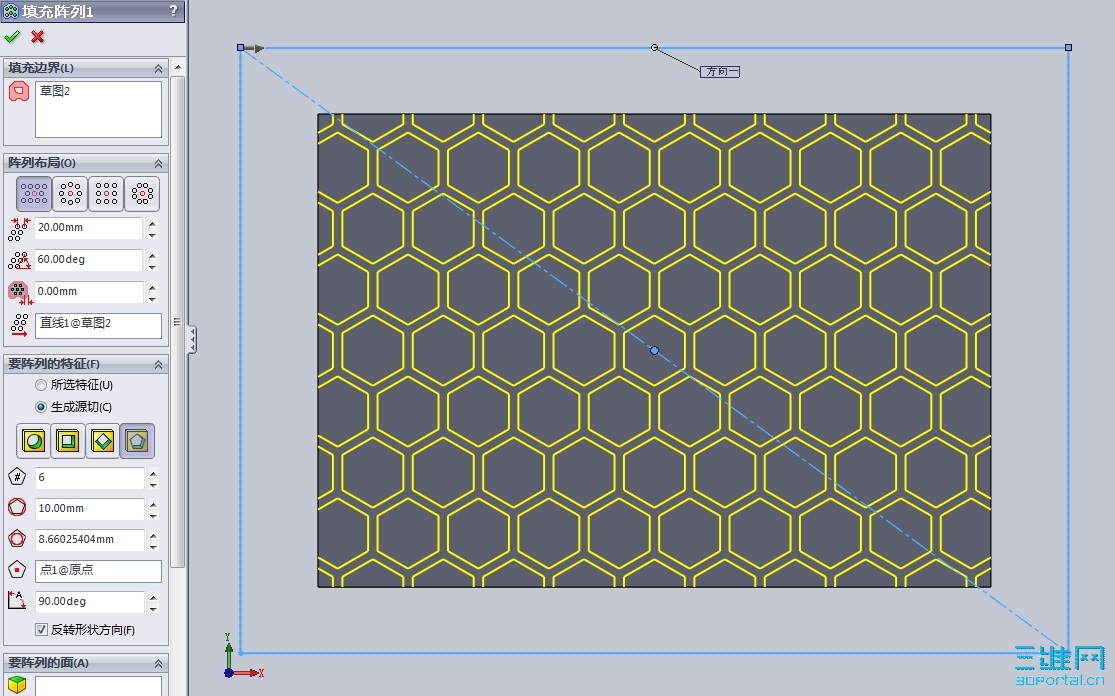This screenshot has width=1115, height=696.
Task: Click the 直线1@草图2 direction field
Action: point(98,325)
